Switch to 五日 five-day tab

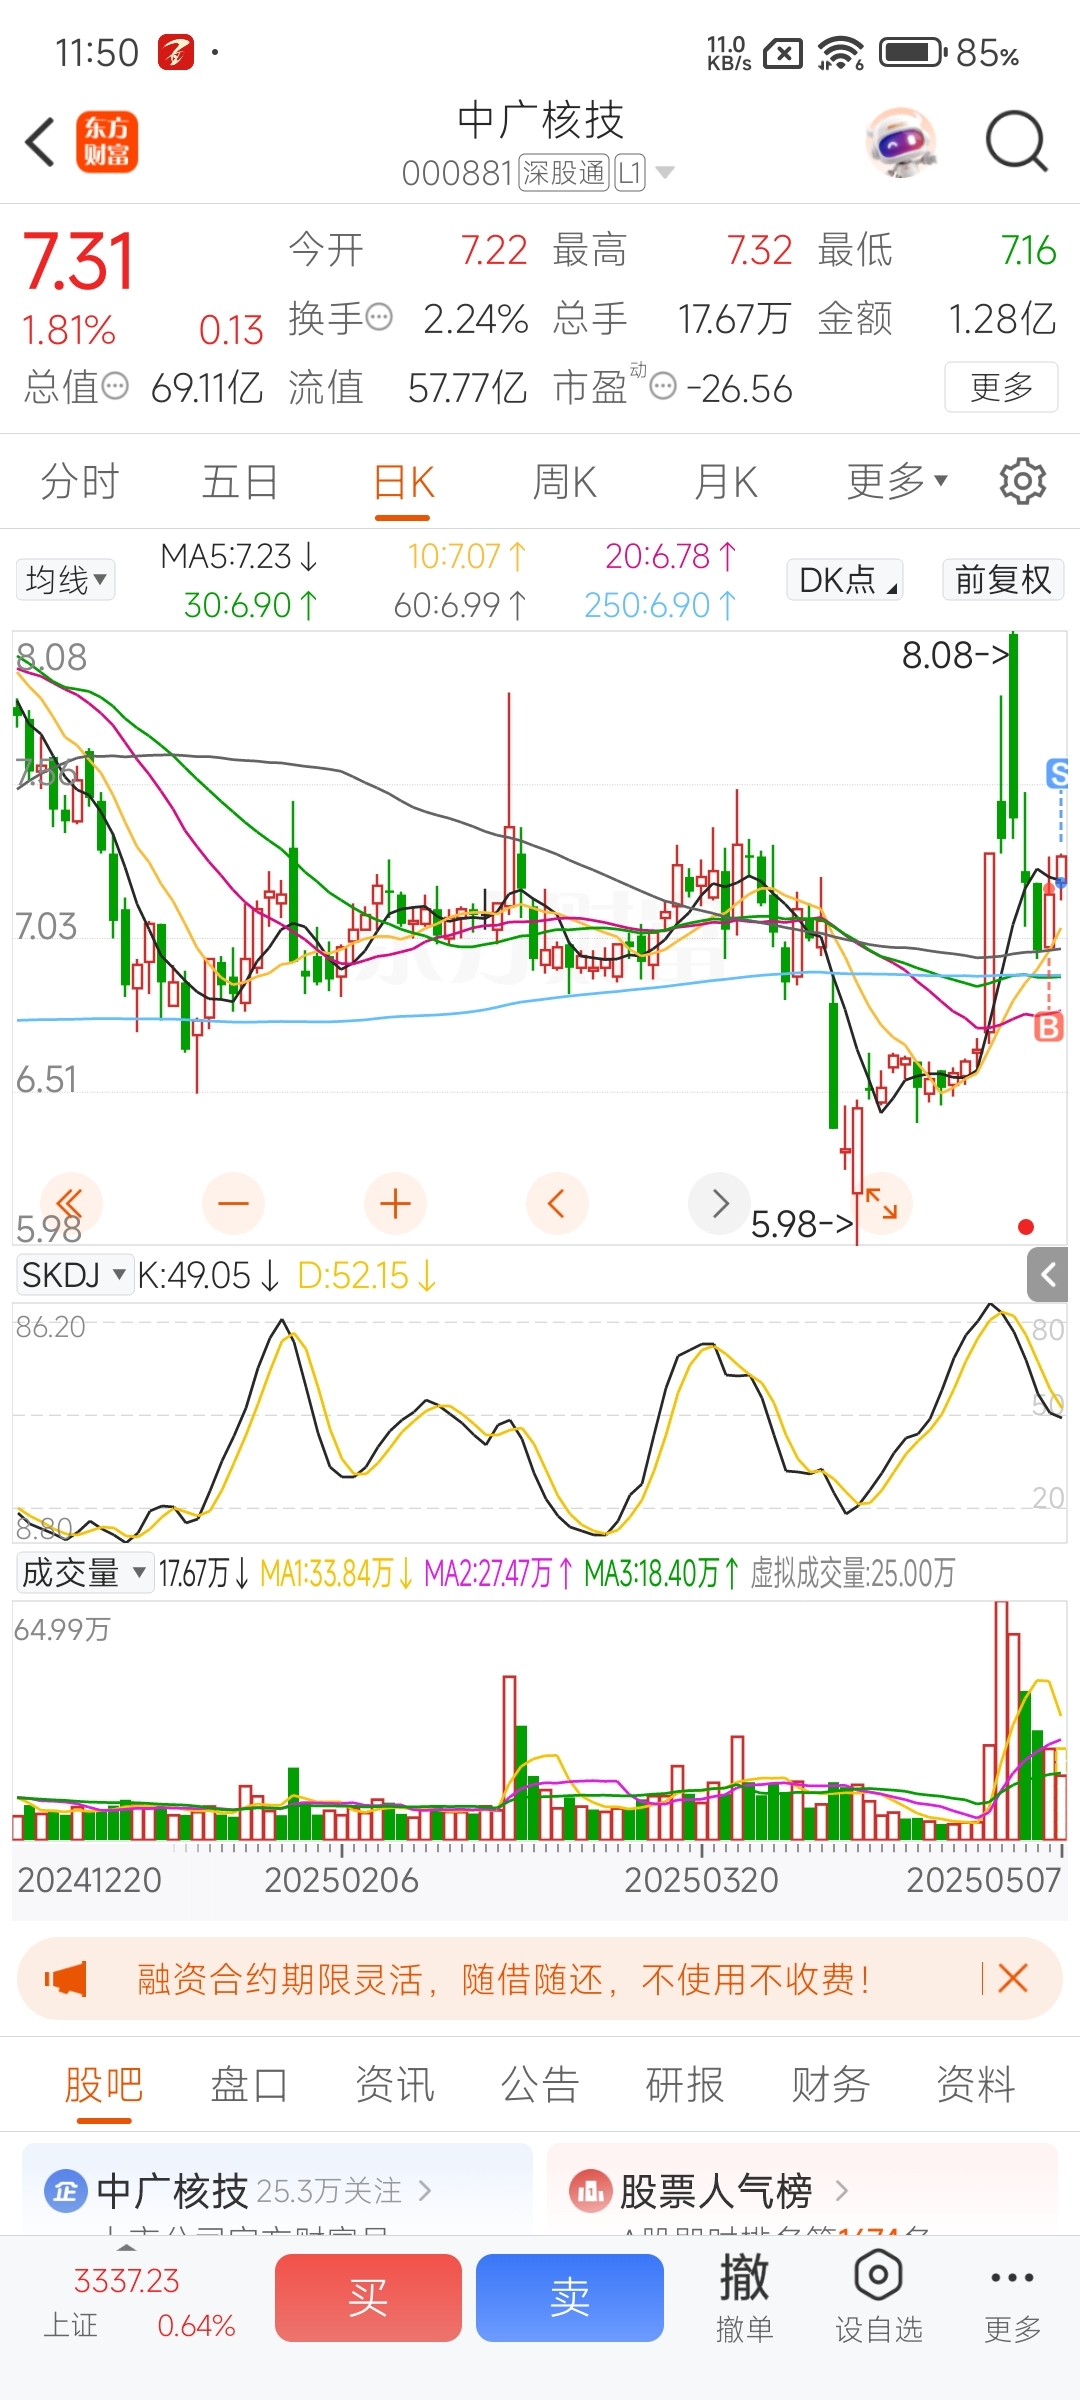tap(240, 481)
